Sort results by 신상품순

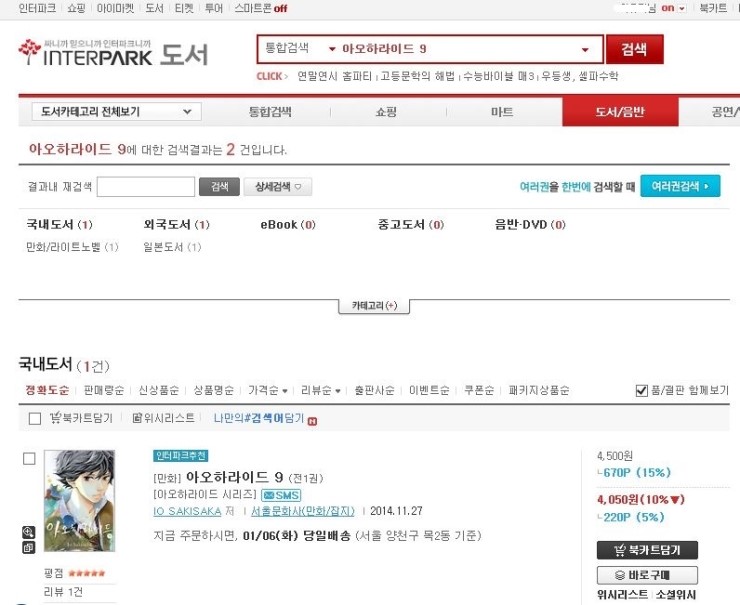point(159,390)
